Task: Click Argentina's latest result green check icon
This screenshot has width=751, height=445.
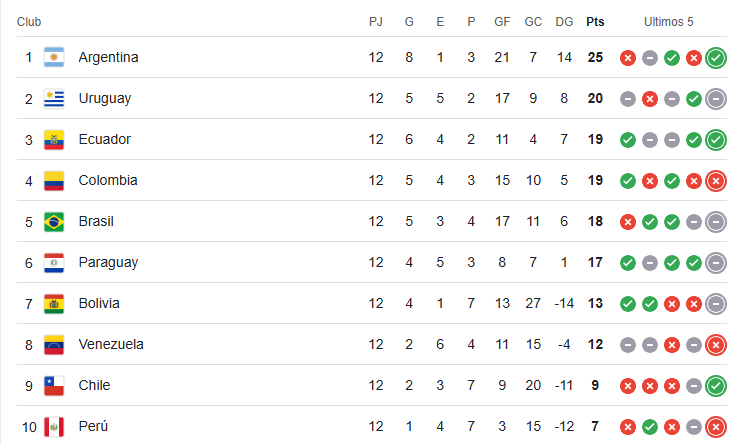Action: coord(716,58)
